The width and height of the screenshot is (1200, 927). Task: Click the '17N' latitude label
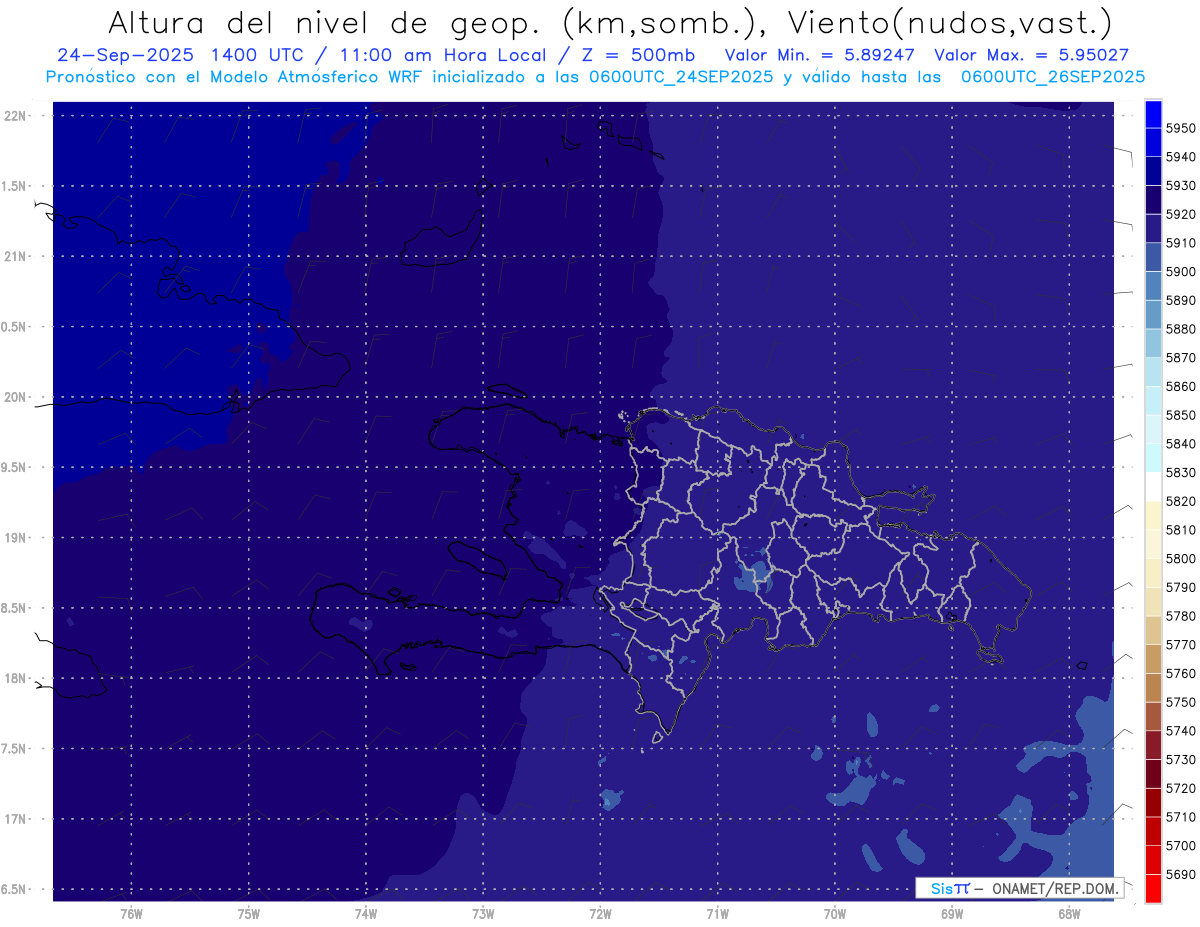(x=14, y=819)
